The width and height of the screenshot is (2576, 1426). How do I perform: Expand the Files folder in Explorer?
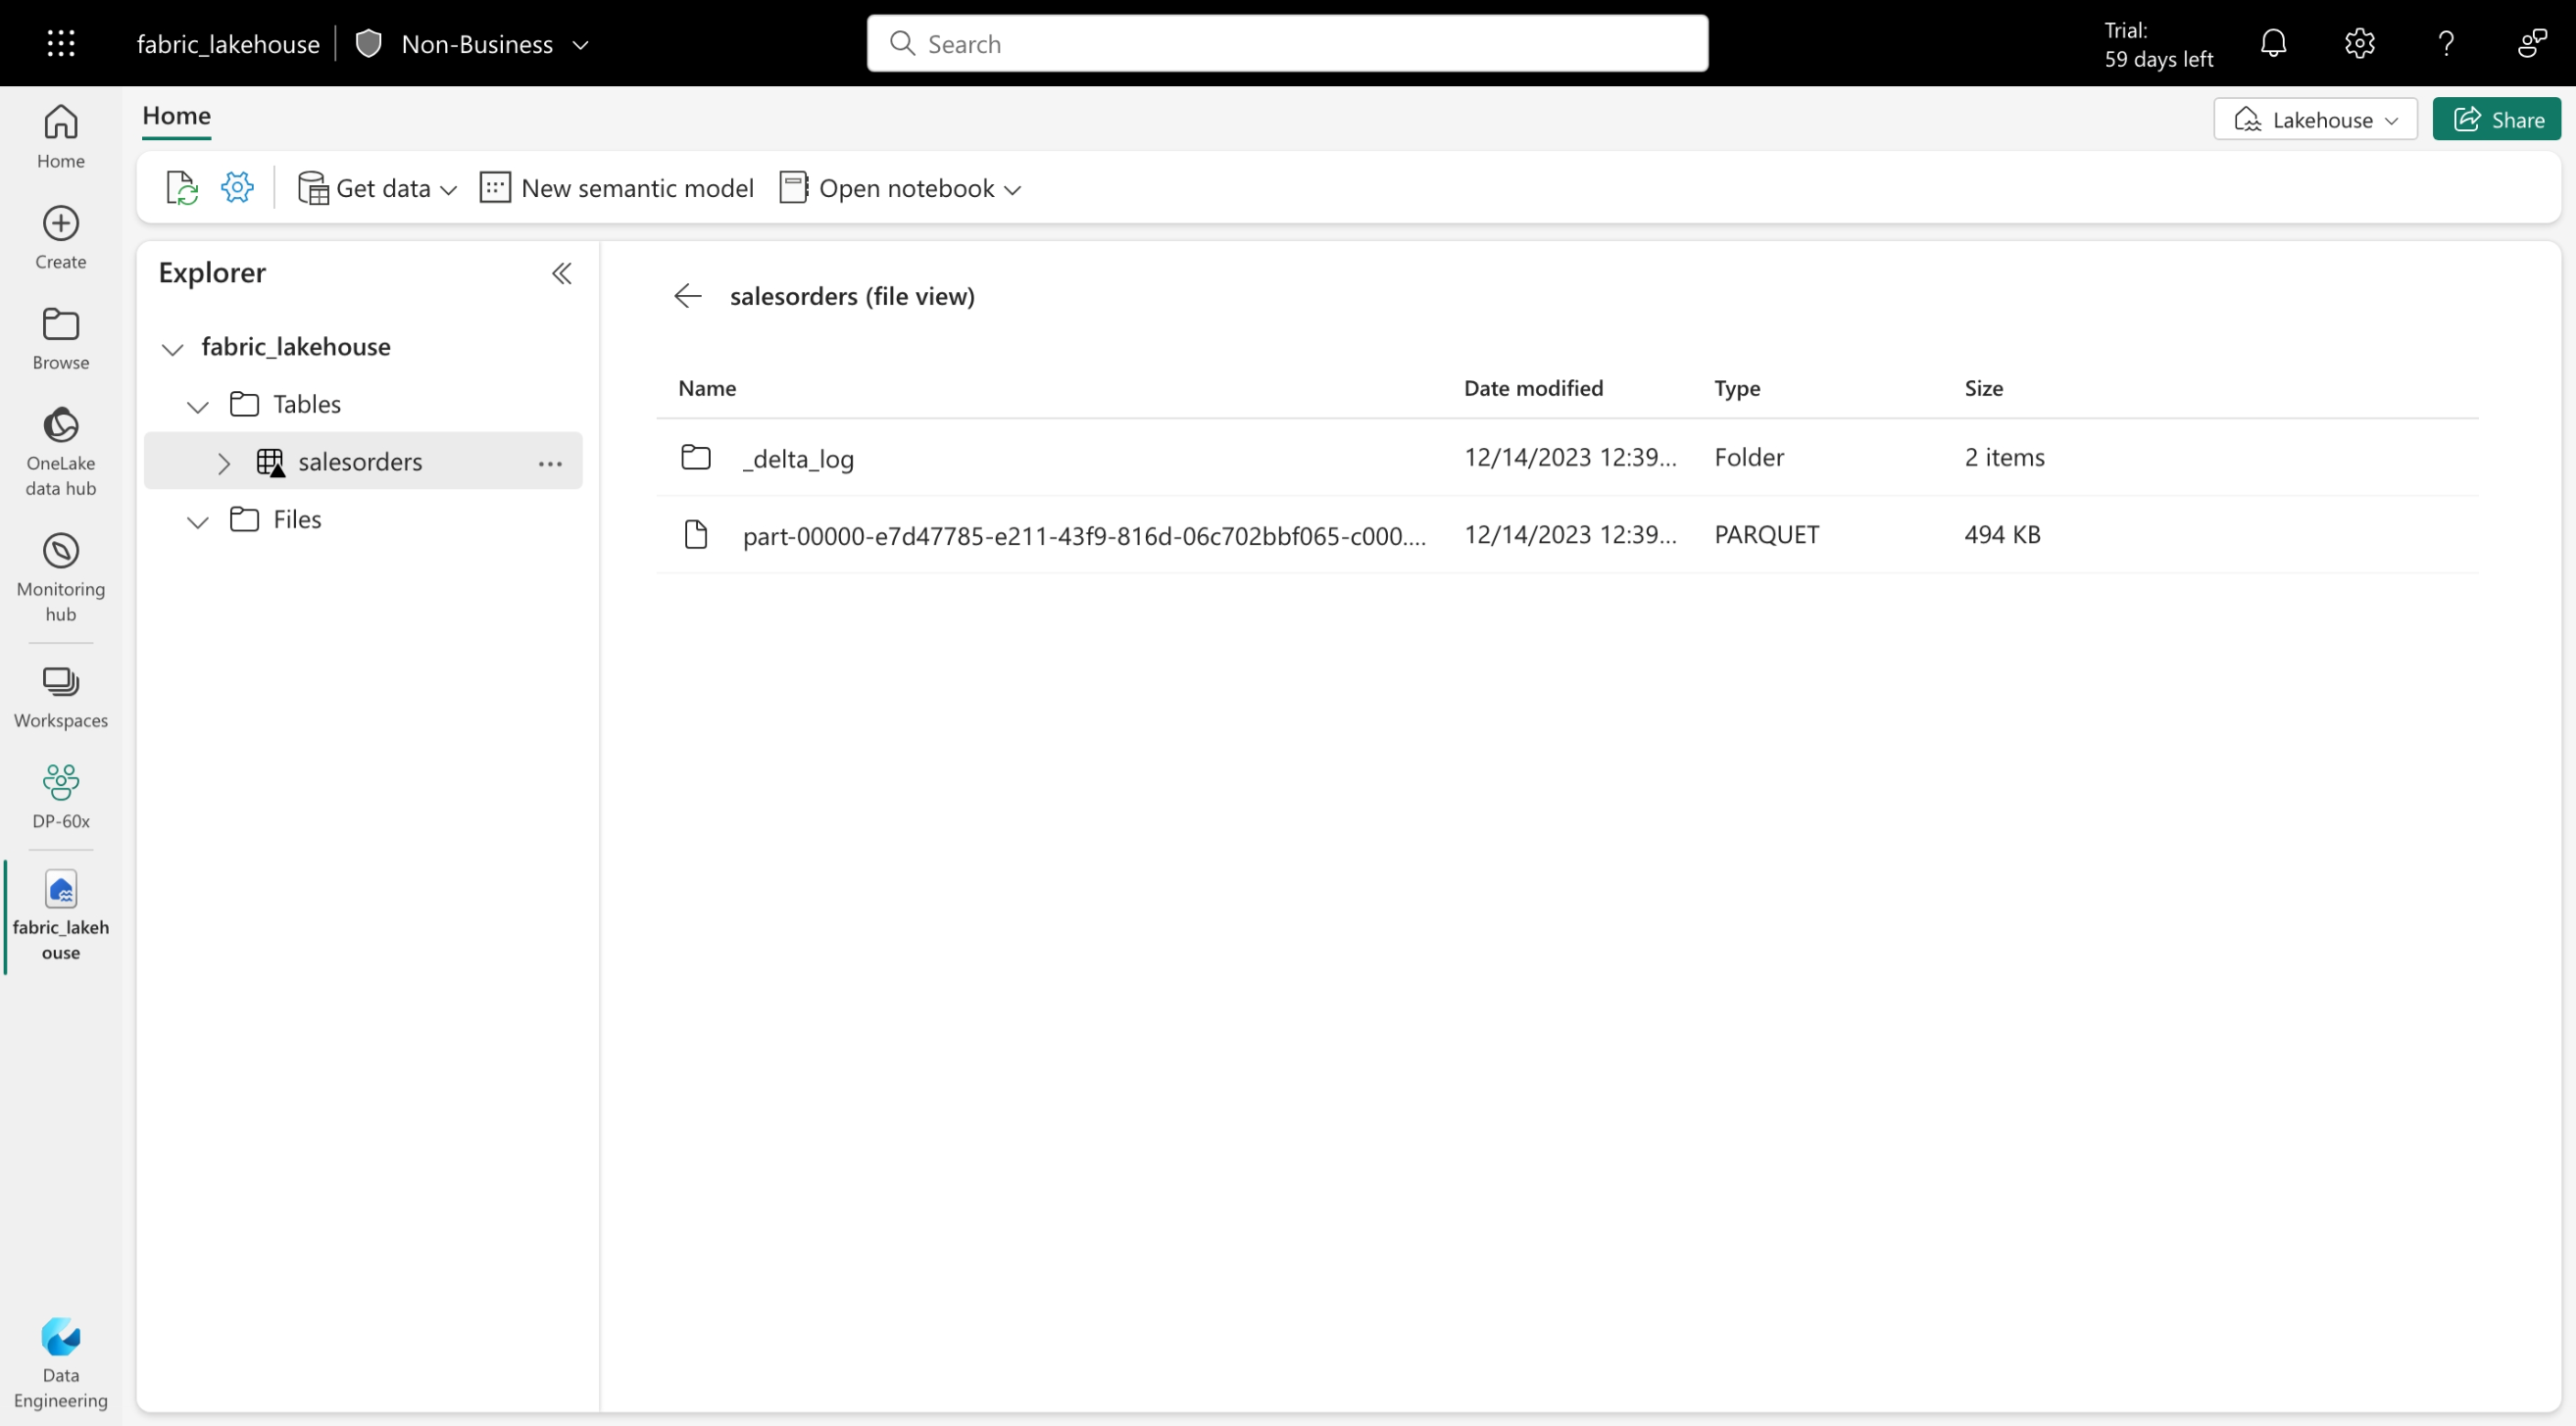coord(197,519)
